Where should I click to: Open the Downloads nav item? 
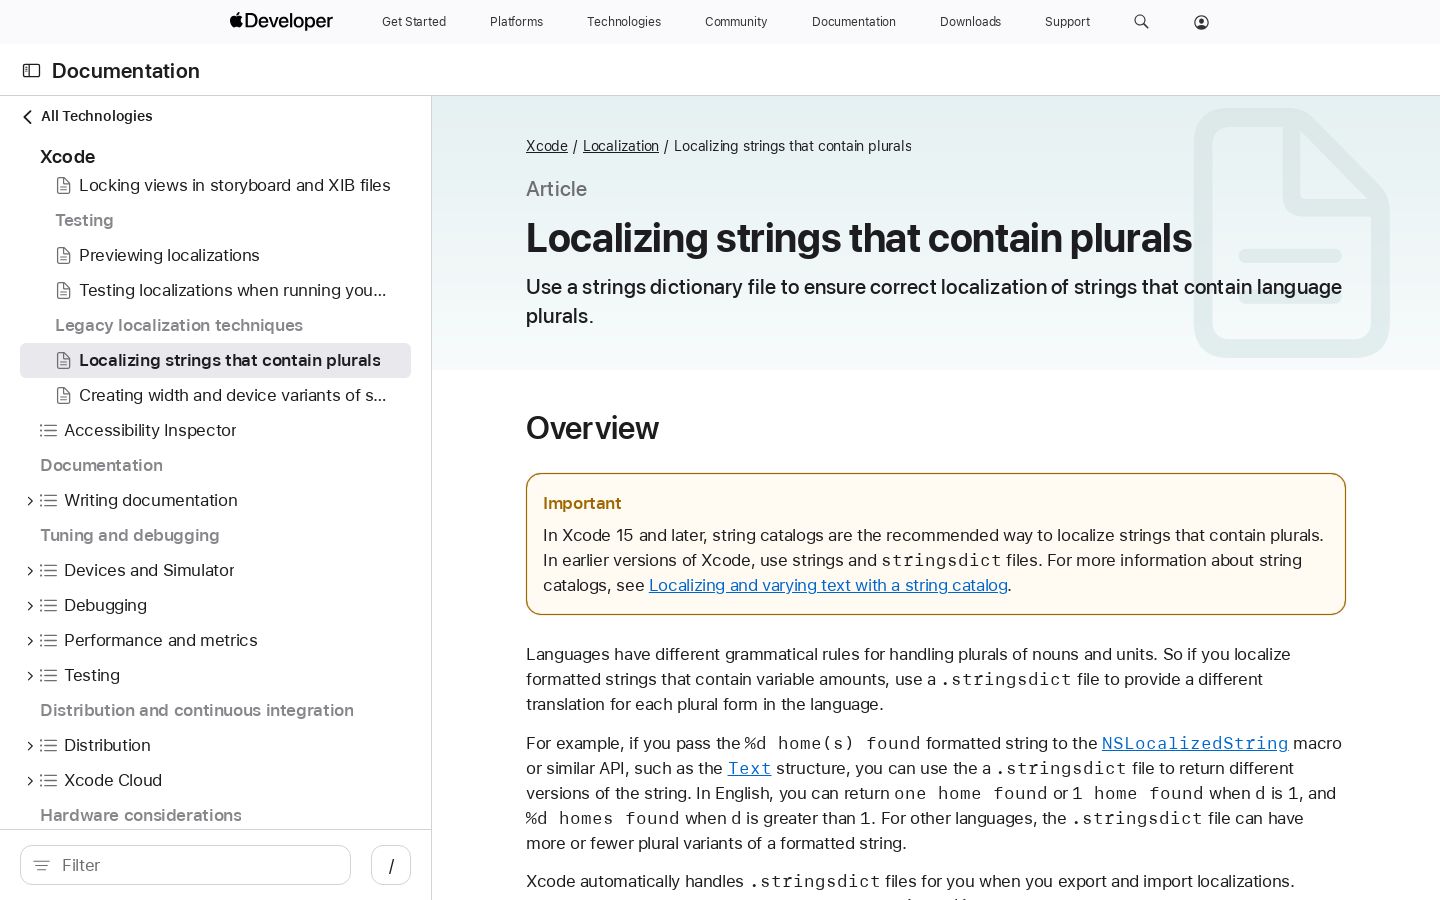[x=970, y=22]
